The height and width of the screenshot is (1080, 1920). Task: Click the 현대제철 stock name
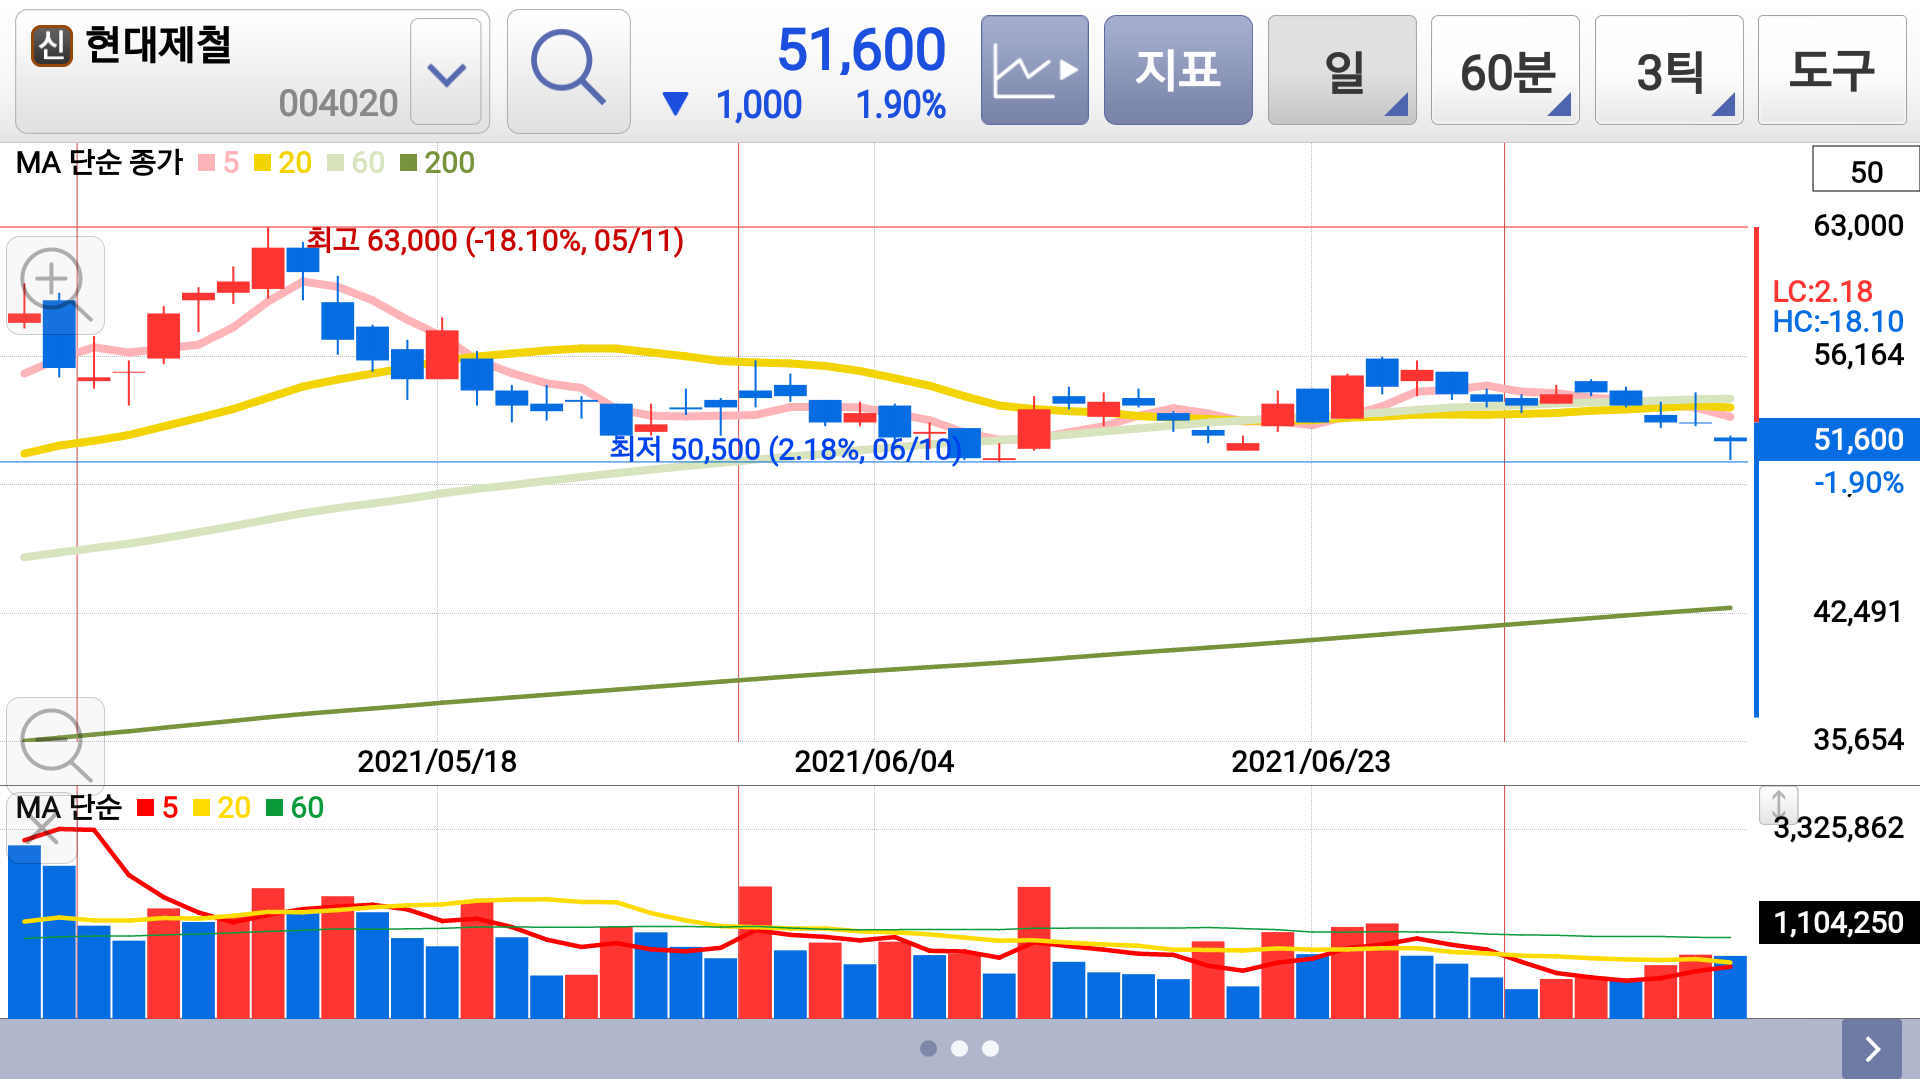(x=158, y=45)
